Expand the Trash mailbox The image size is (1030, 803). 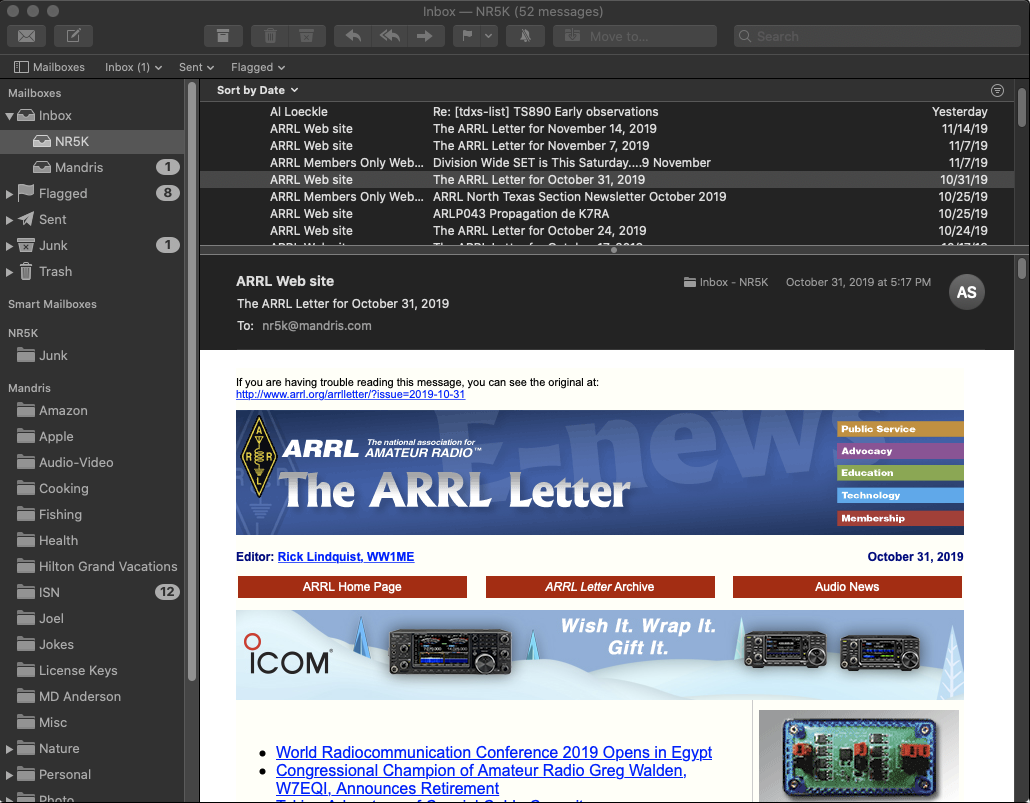click(x=9, y=272)
